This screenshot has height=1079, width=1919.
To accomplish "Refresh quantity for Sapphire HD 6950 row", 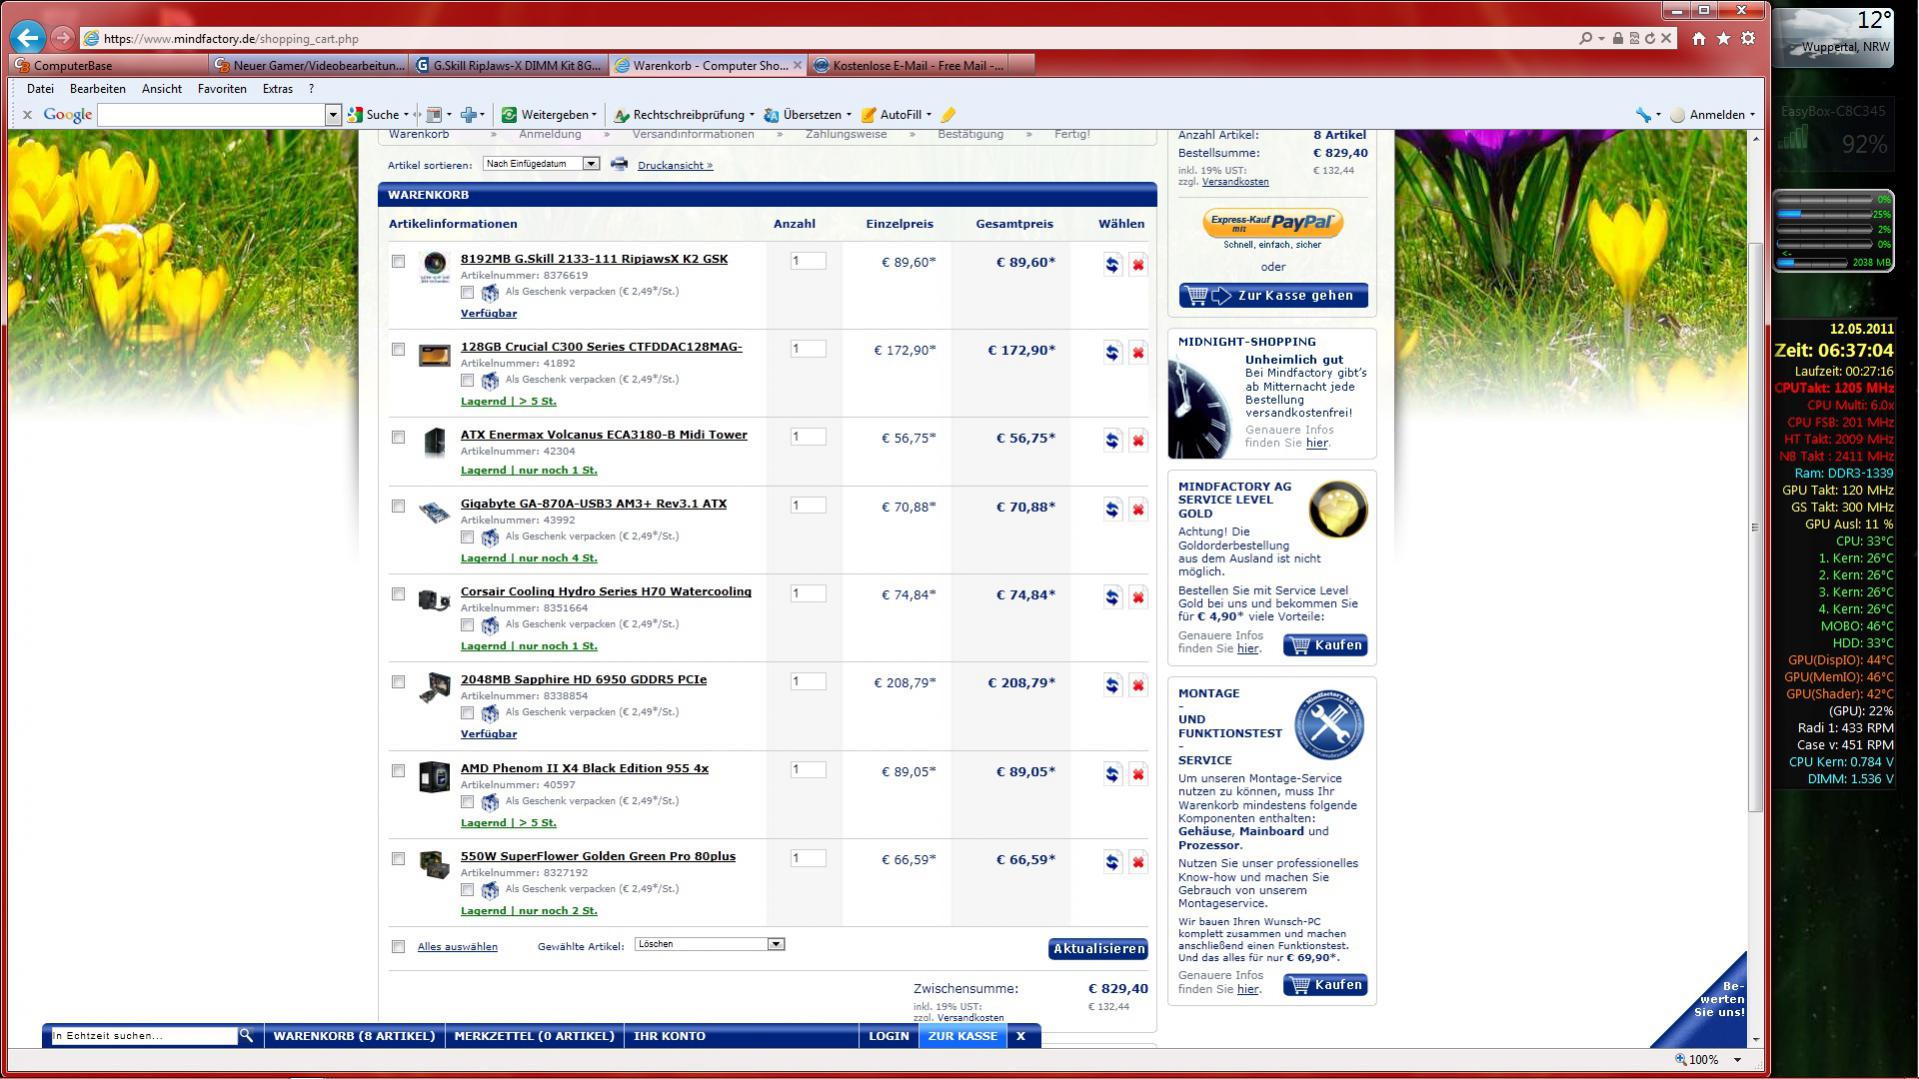I will 1112,685.
